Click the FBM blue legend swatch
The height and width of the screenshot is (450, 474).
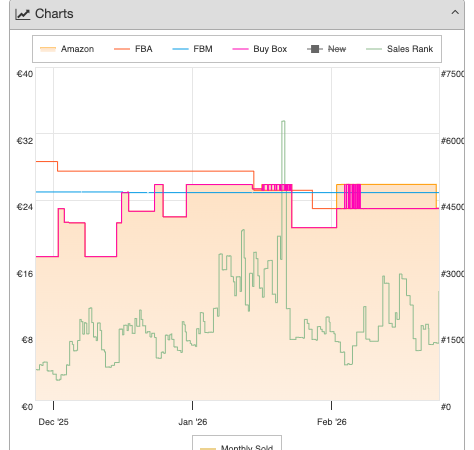pyautogui.click(x=180, y=49)
